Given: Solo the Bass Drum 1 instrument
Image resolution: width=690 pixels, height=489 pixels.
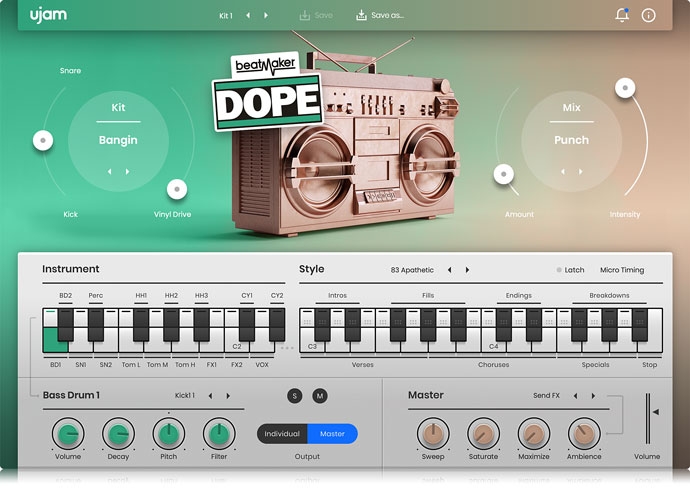Looking at the screenshot, I should [x=294, y=396].
